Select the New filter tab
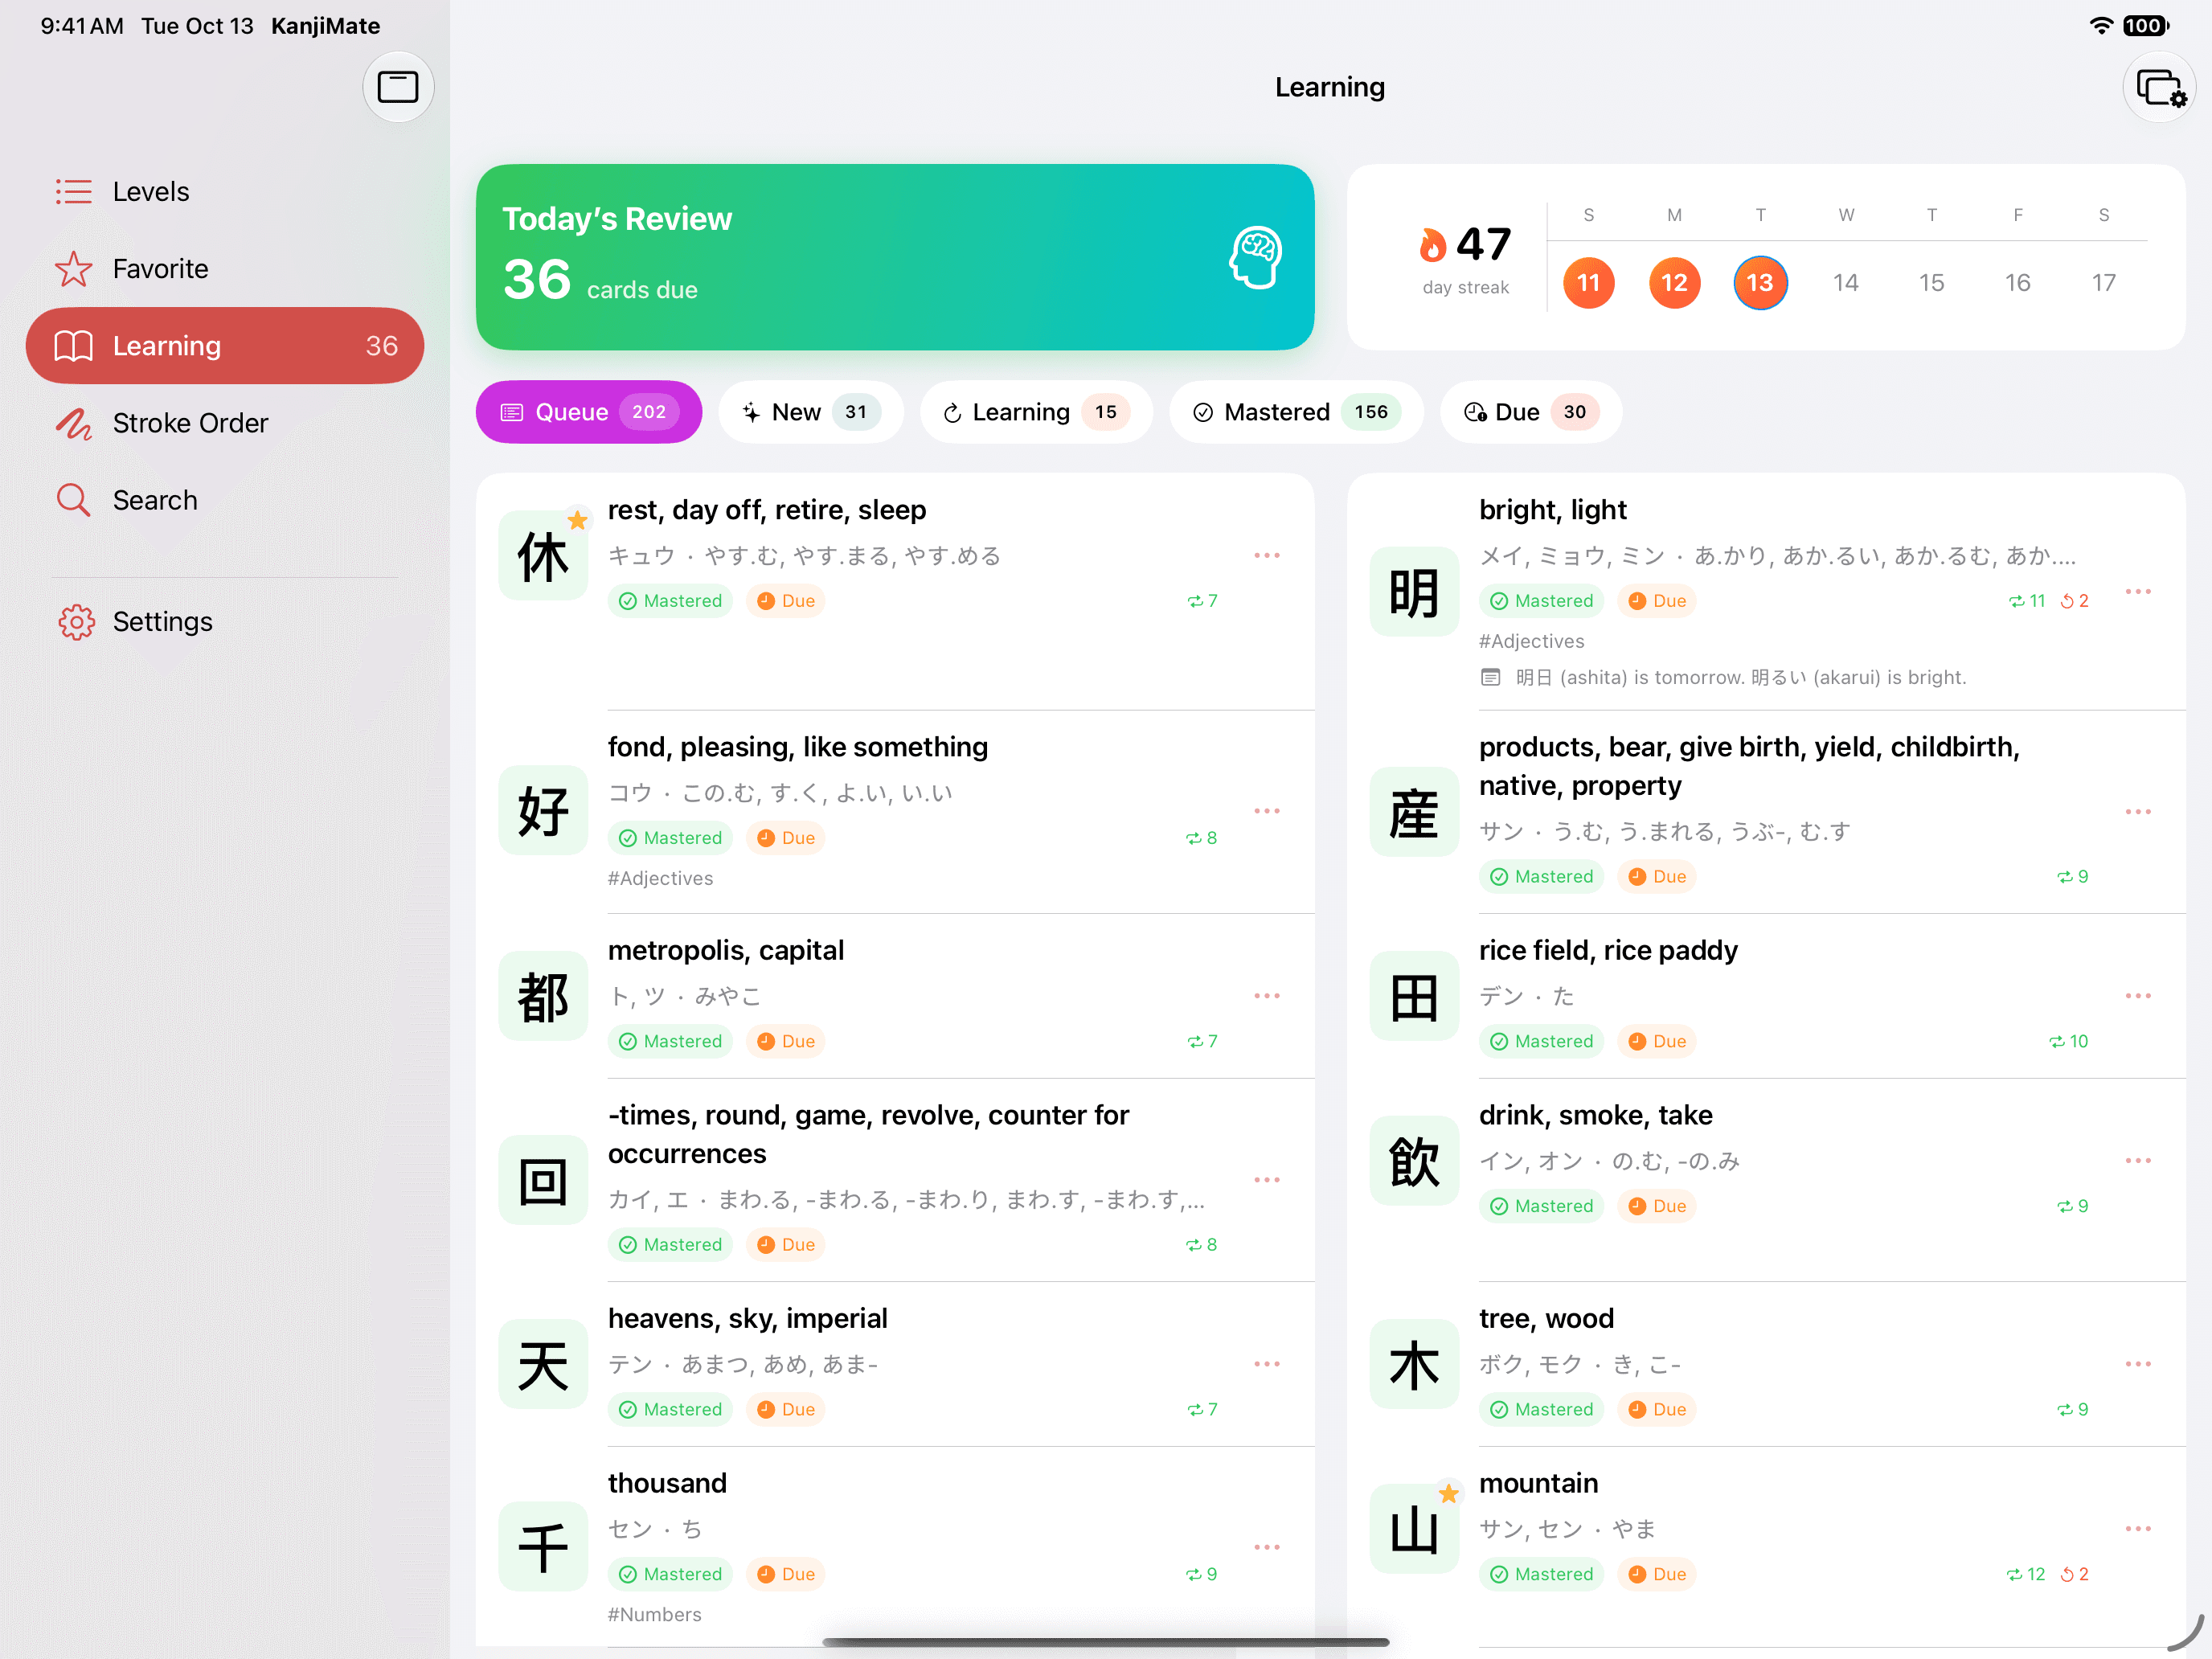This screenshot has height=1659, width=2212. pos(810,412)
